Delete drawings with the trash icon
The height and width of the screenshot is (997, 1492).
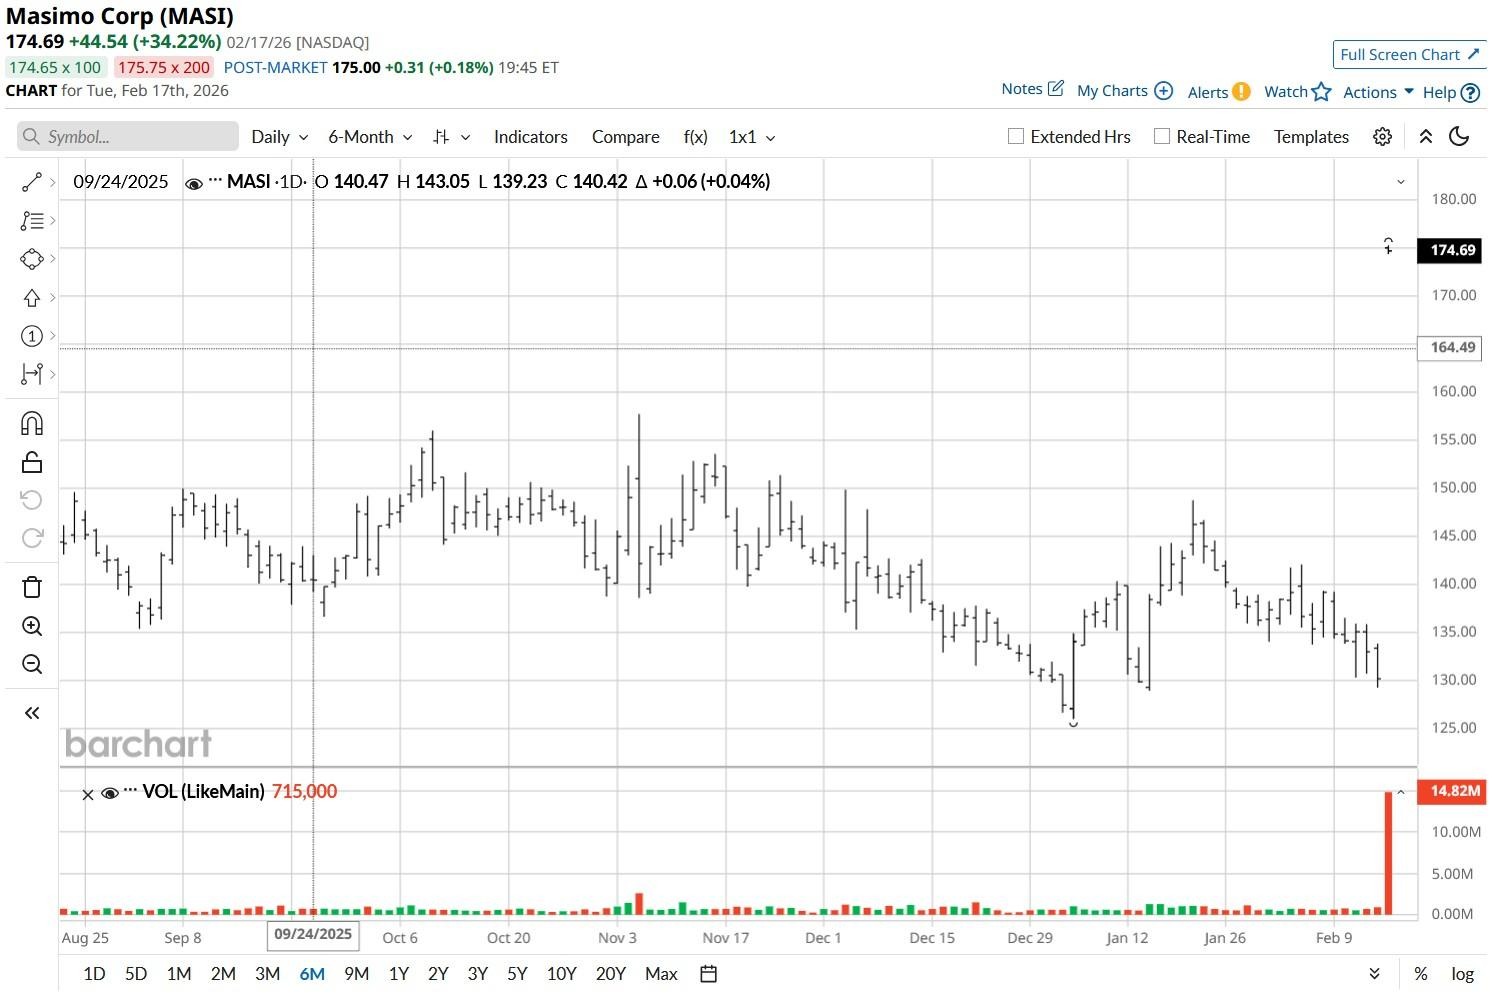click(32, 587)
